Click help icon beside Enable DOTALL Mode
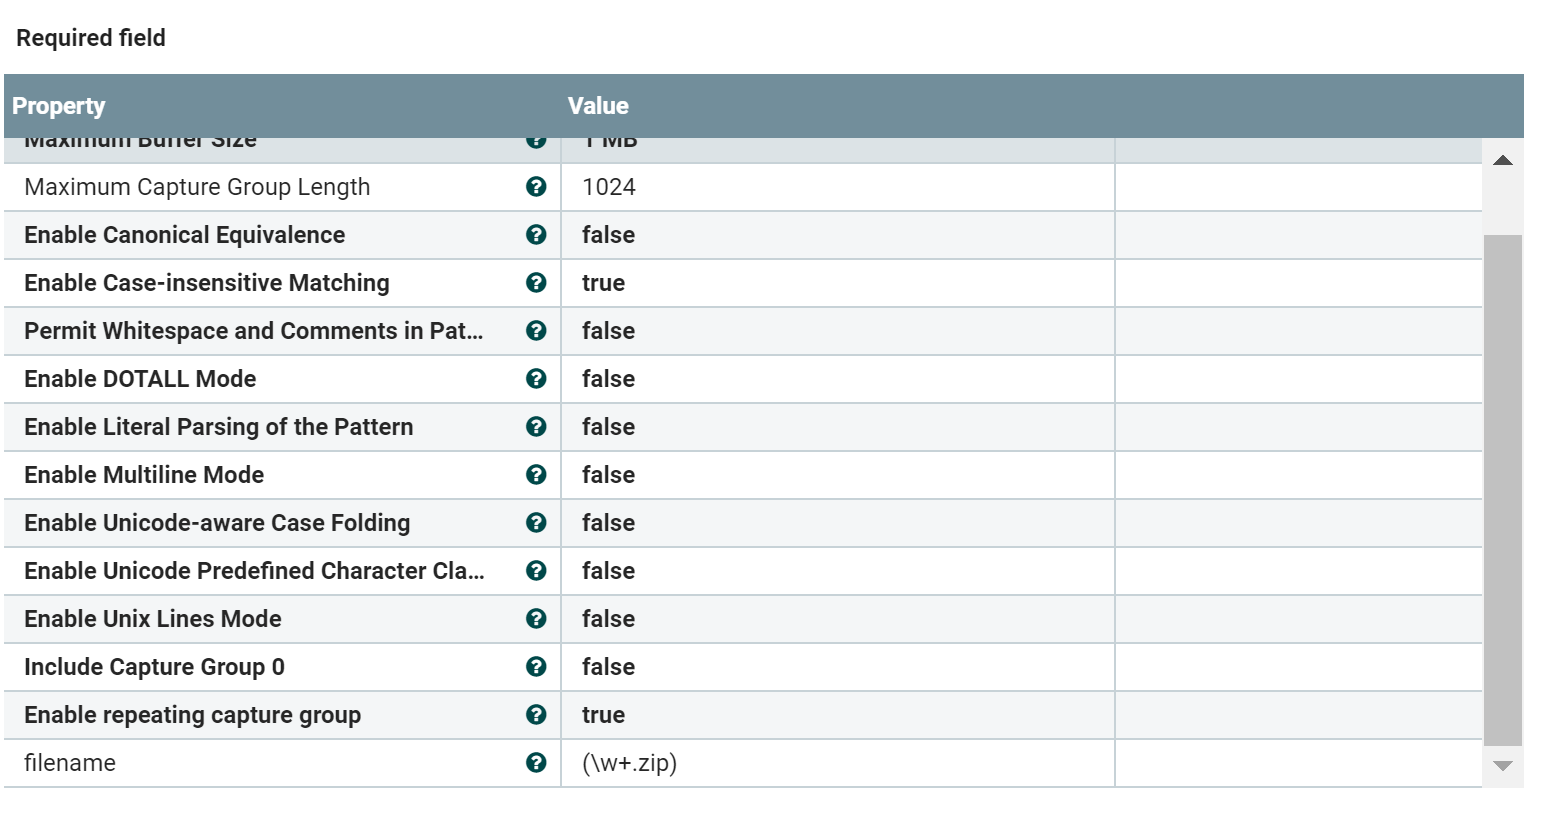1554x823 pixels. pyautogui.click(x=536, y=379)
